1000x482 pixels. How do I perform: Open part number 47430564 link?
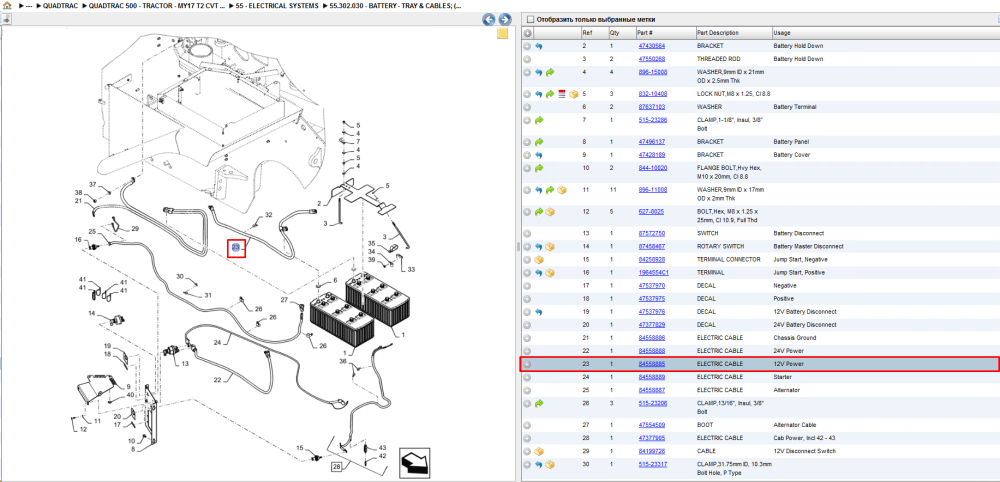pos(651,46)
